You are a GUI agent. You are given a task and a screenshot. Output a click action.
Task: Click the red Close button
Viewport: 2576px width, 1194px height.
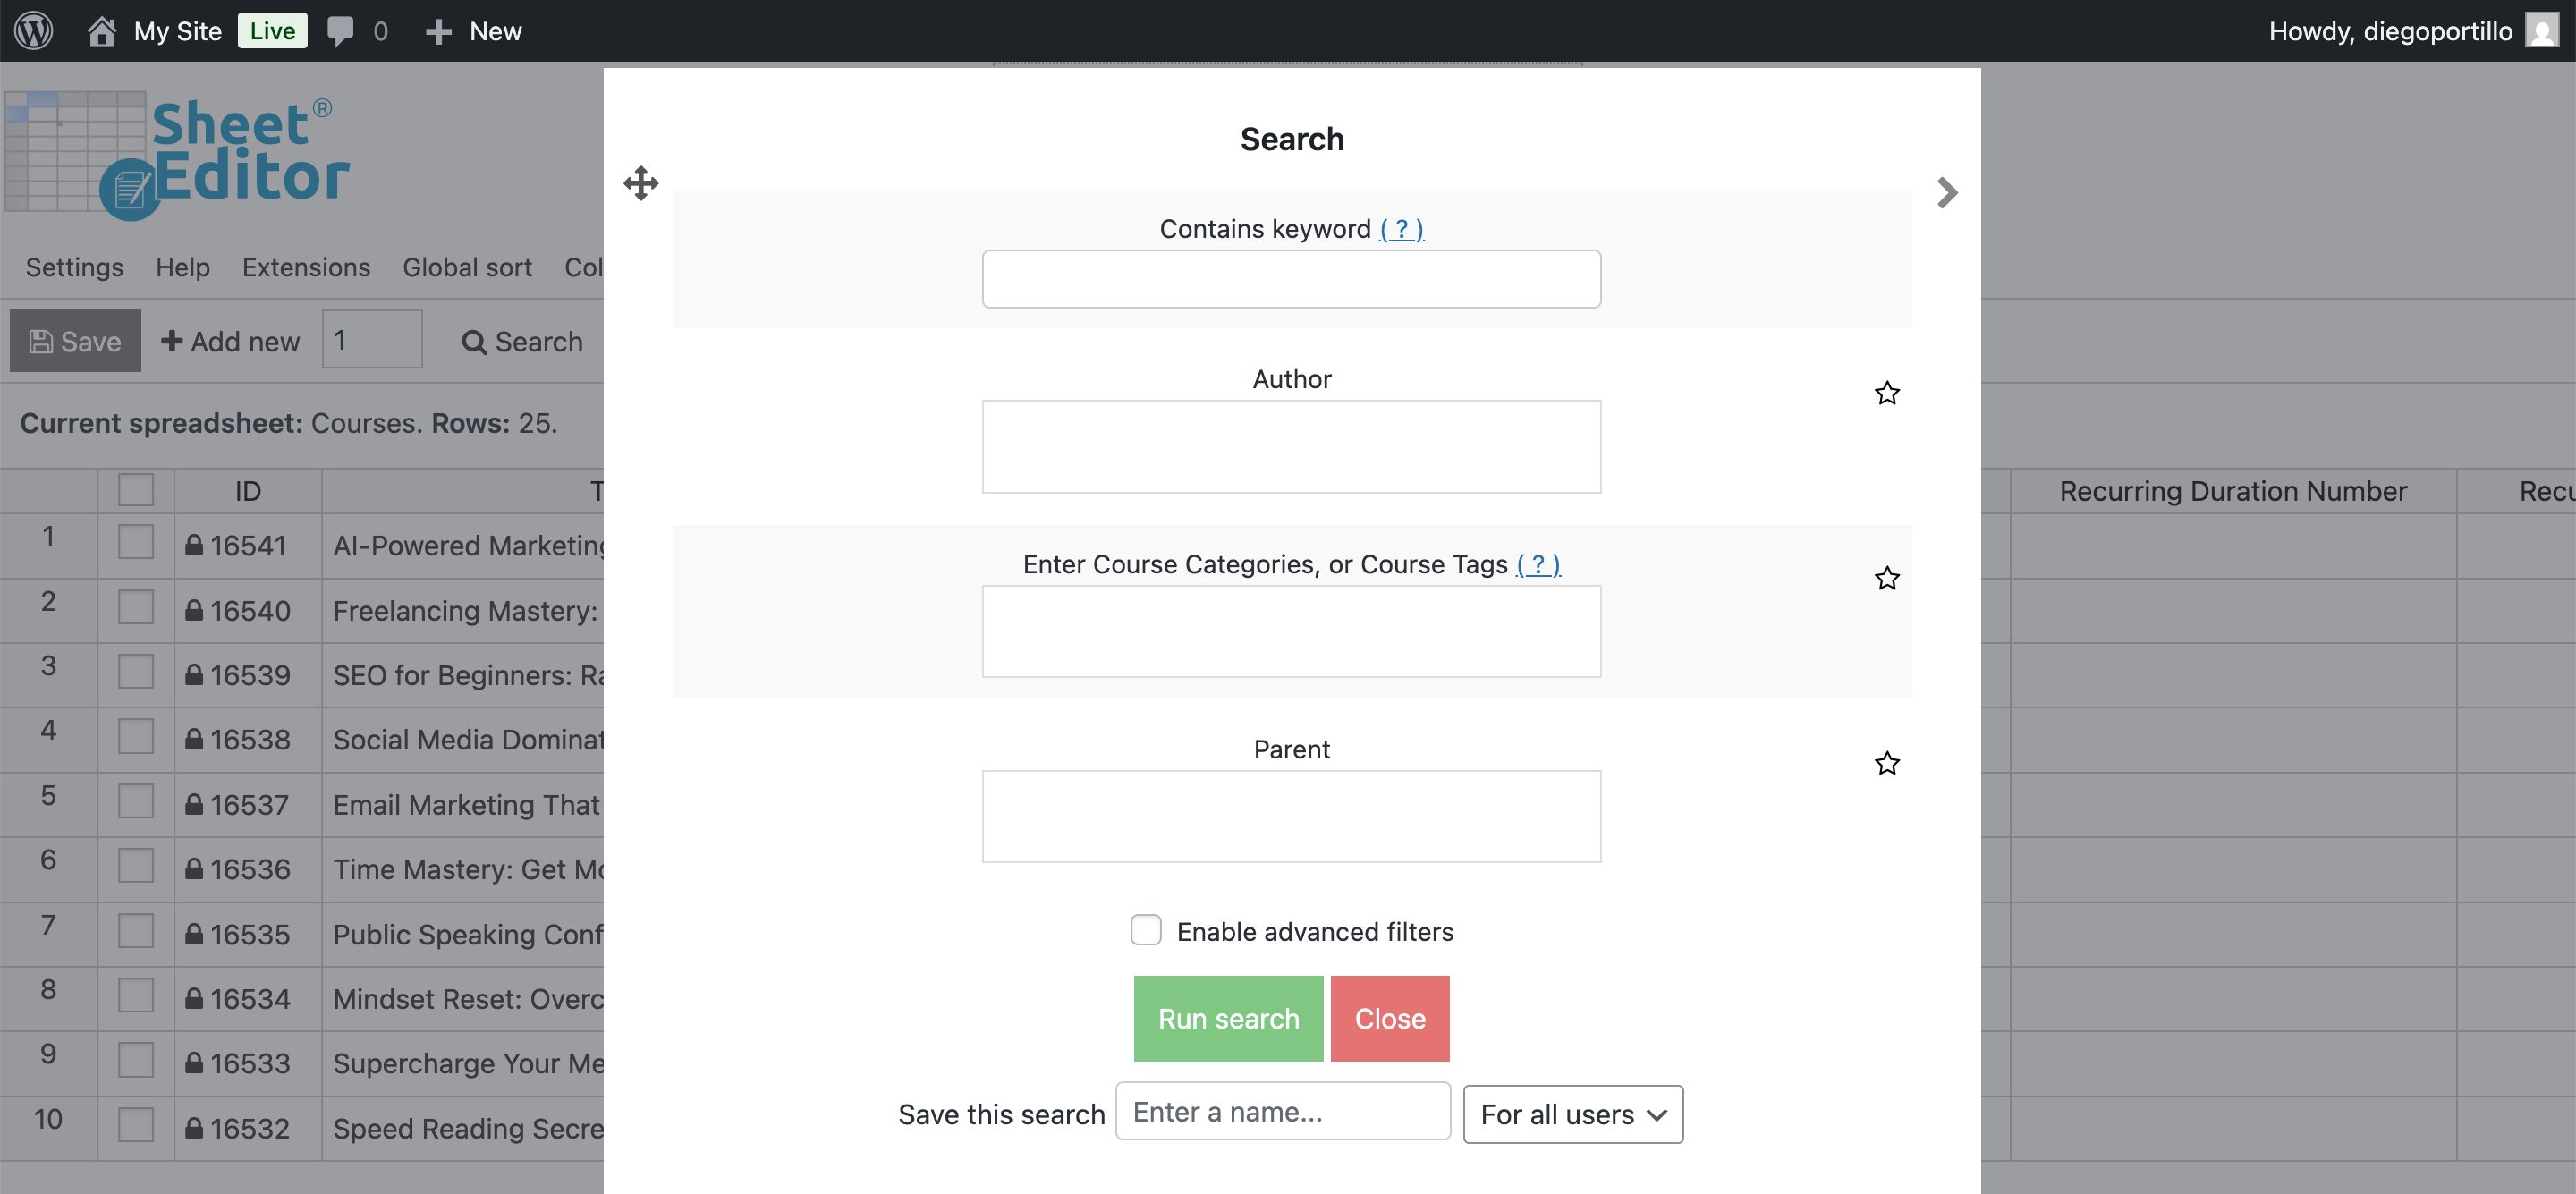tap(1389, 1018)
